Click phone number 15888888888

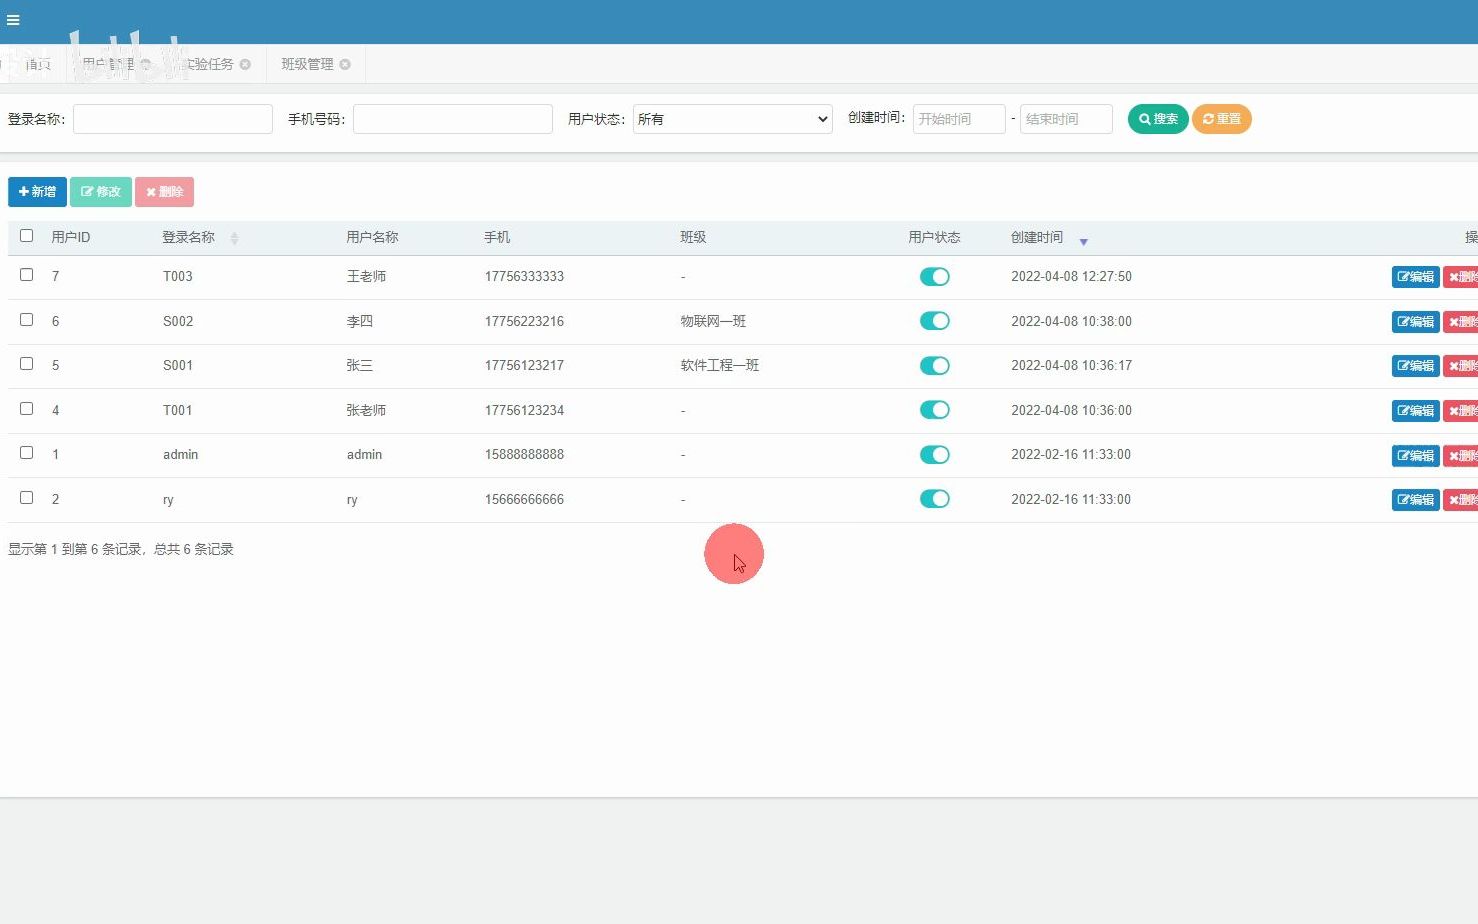pyautogui.click(x=524, y=455)
